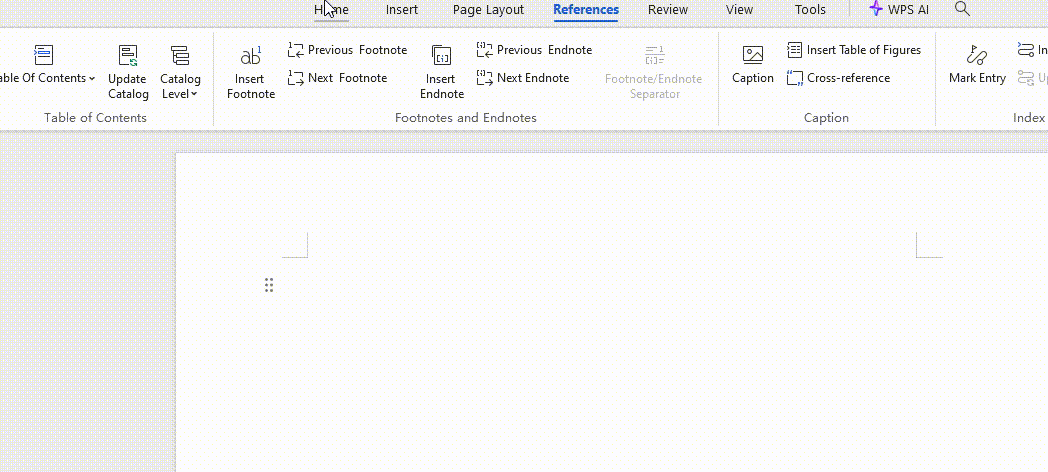Choose Insert Table of Figures

pyautogui.click(x=854, y=50)
